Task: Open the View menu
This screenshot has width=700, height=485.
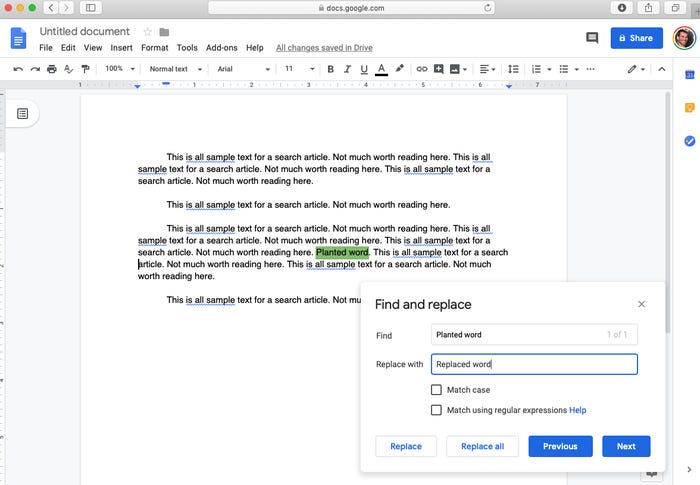Action: [x=93, y=48]
